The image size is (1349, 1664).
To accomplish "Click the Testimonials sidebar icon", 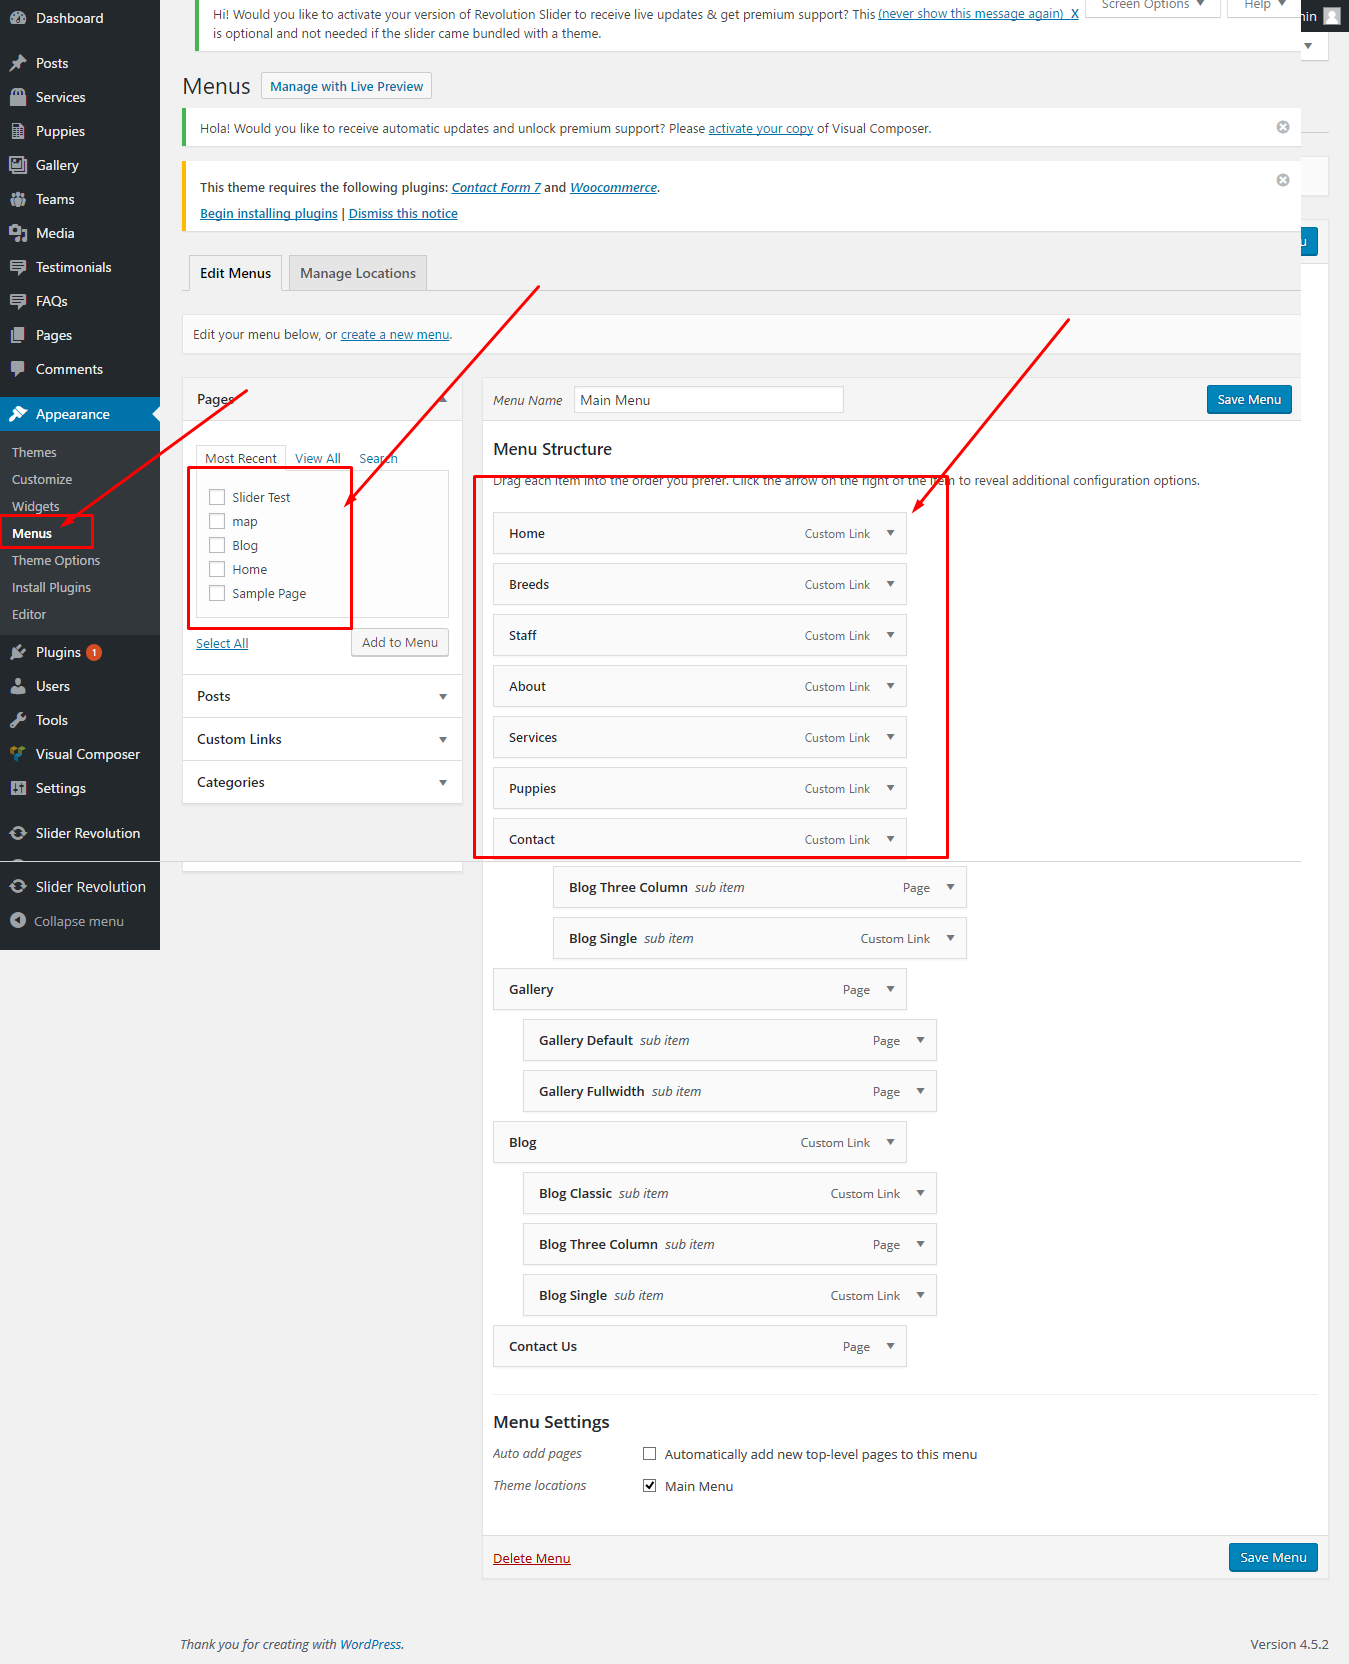I will pos(18,267).
